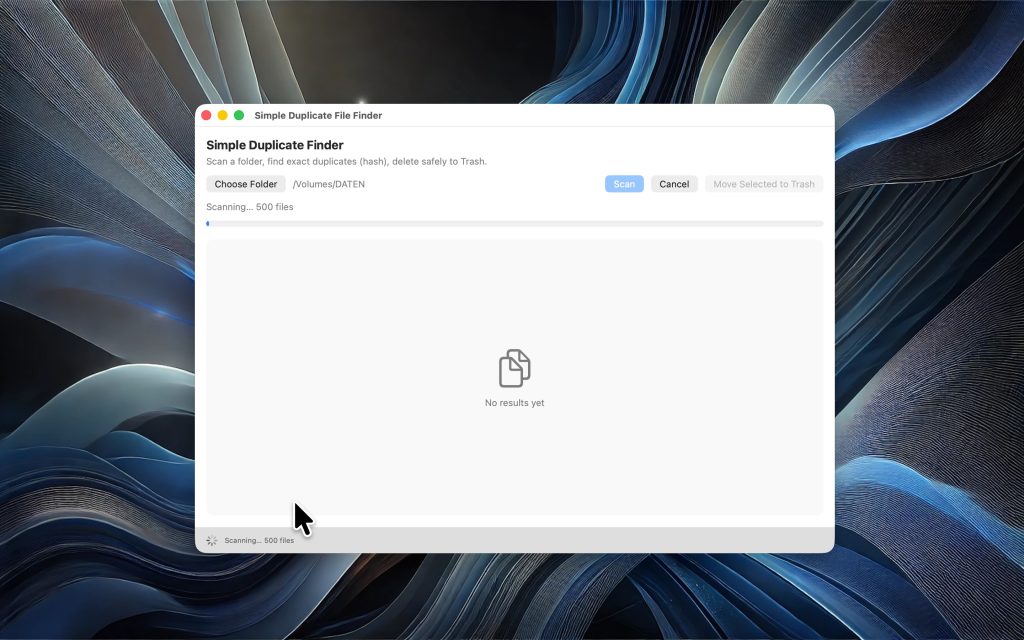1024x640 pixels.
Task: Click the app description subtitle text
Action: click(346, 161)
